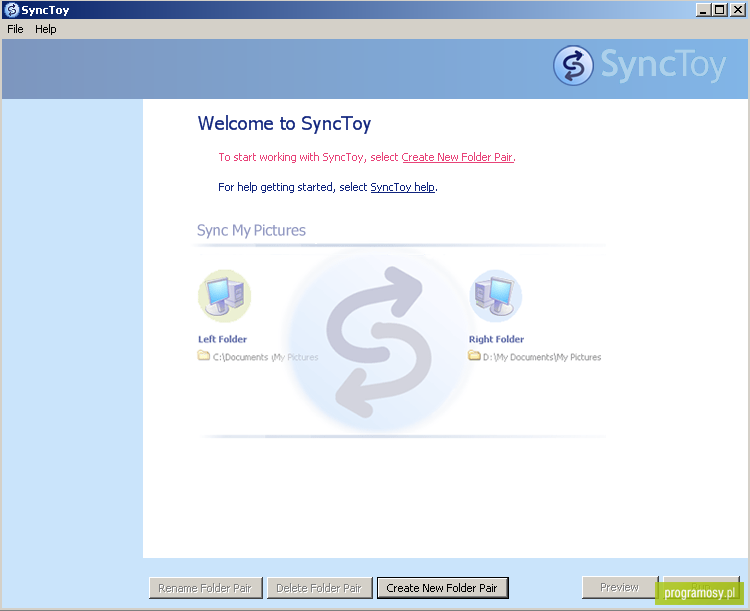The width and height of the screenshot is (750, 611).
Task: Click the 'Welcome to SyncToy' heading
Action: (285, 123)
